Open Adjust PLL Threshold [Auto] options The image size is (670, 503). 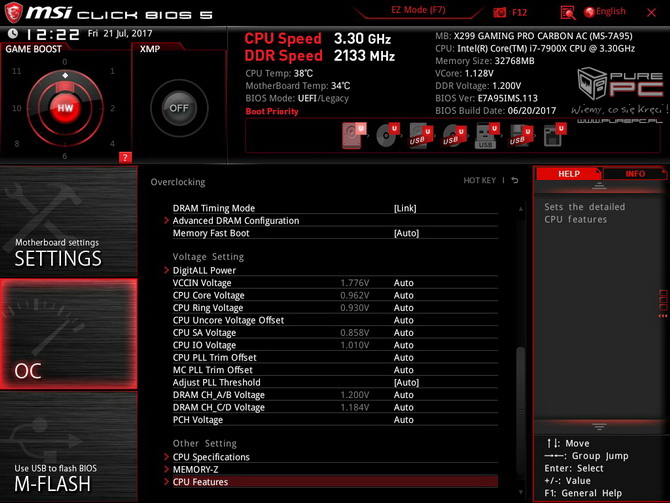click(406, 382)
